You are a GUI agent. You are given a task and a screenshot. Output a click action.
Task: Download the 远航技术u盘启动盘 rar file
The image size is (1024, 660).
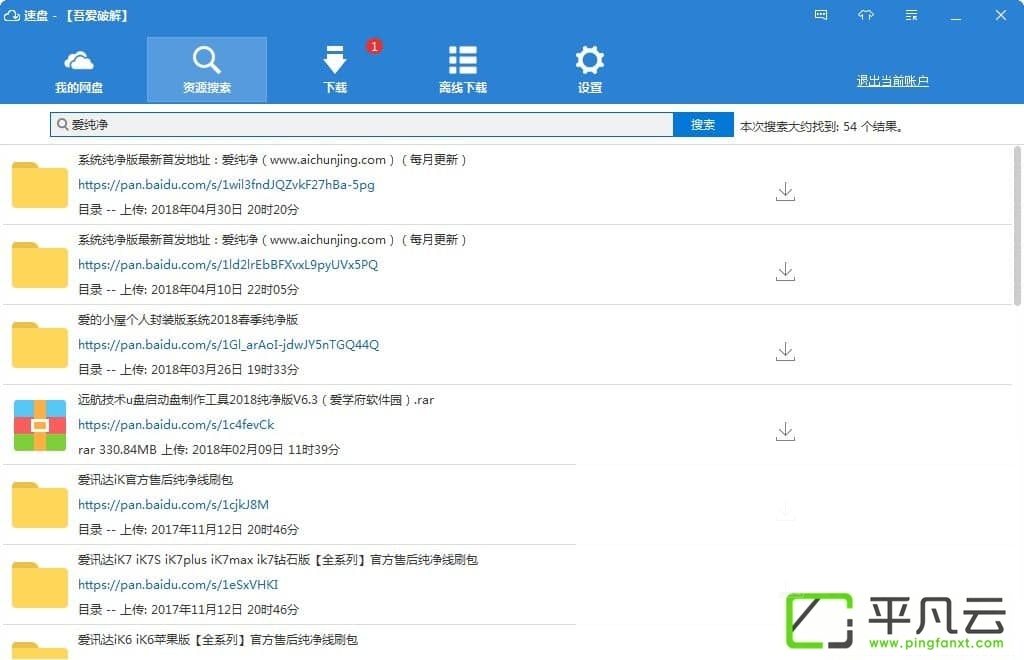pyautogui.click(x=785, y=431)
